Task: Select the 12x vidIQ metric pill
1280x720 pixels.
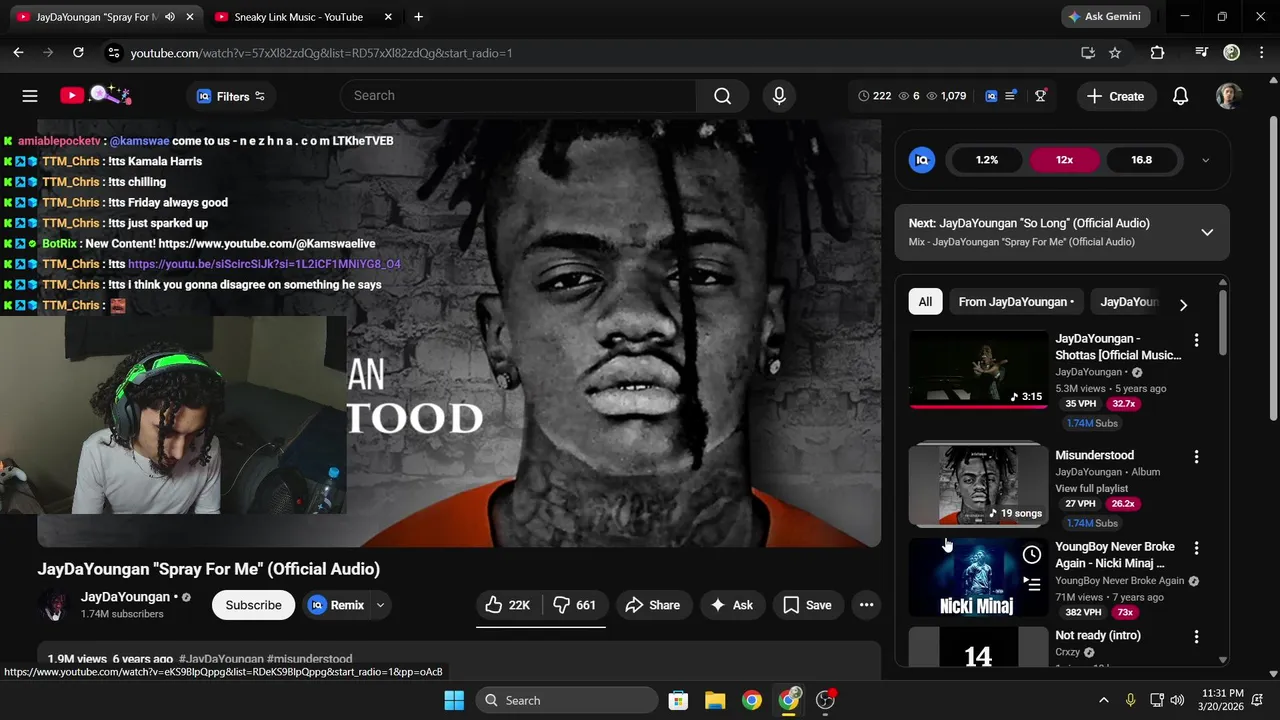Action: pos(1064,160)
